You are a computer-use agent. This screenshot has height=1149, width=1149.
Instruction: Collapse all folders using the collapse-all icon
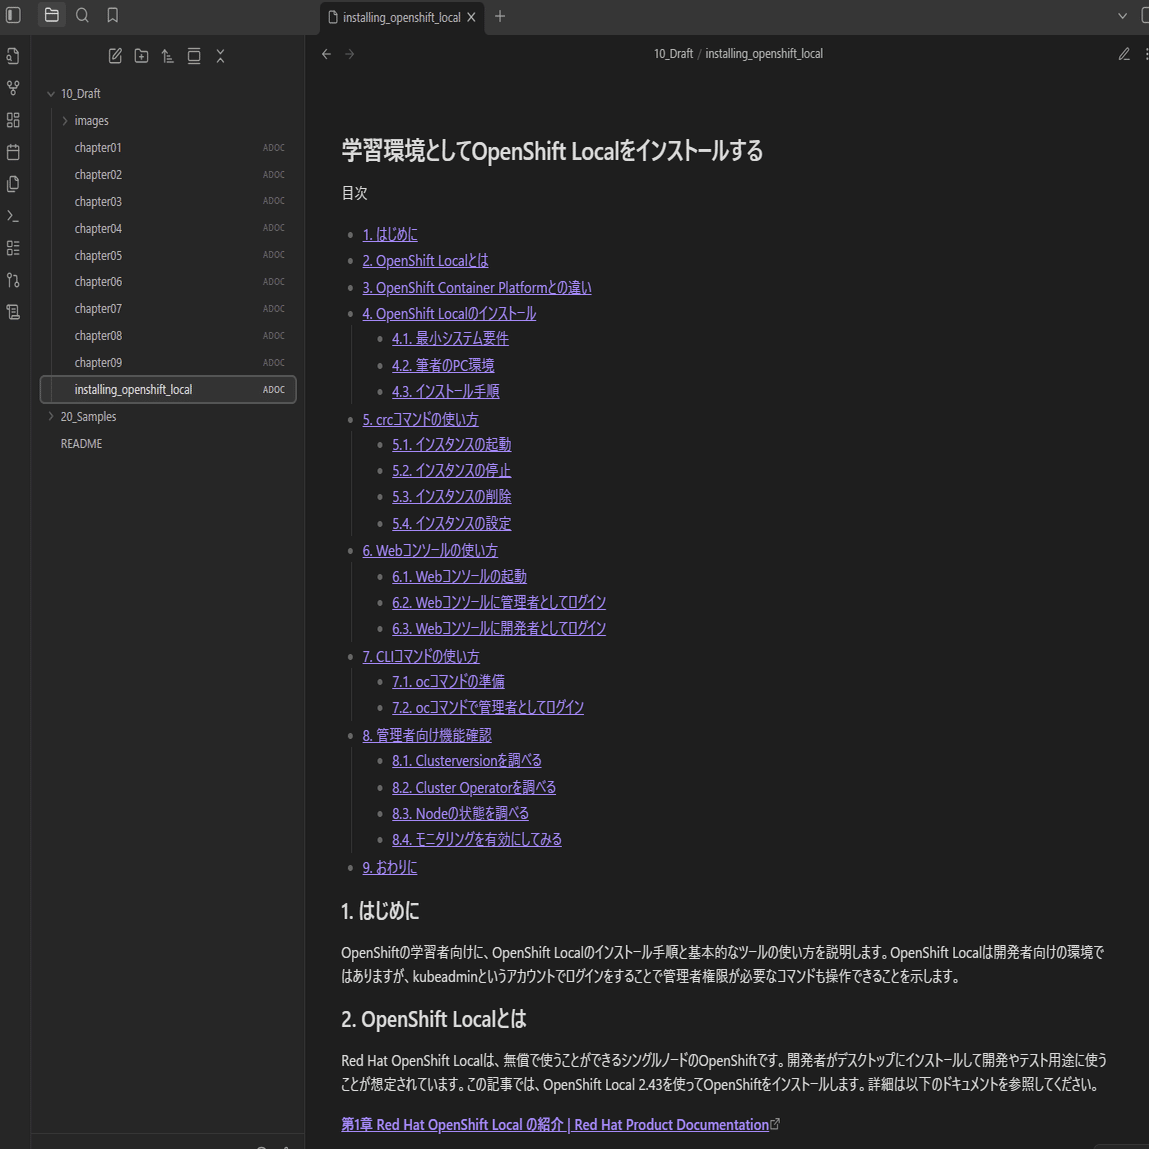(x=221, y=56)
